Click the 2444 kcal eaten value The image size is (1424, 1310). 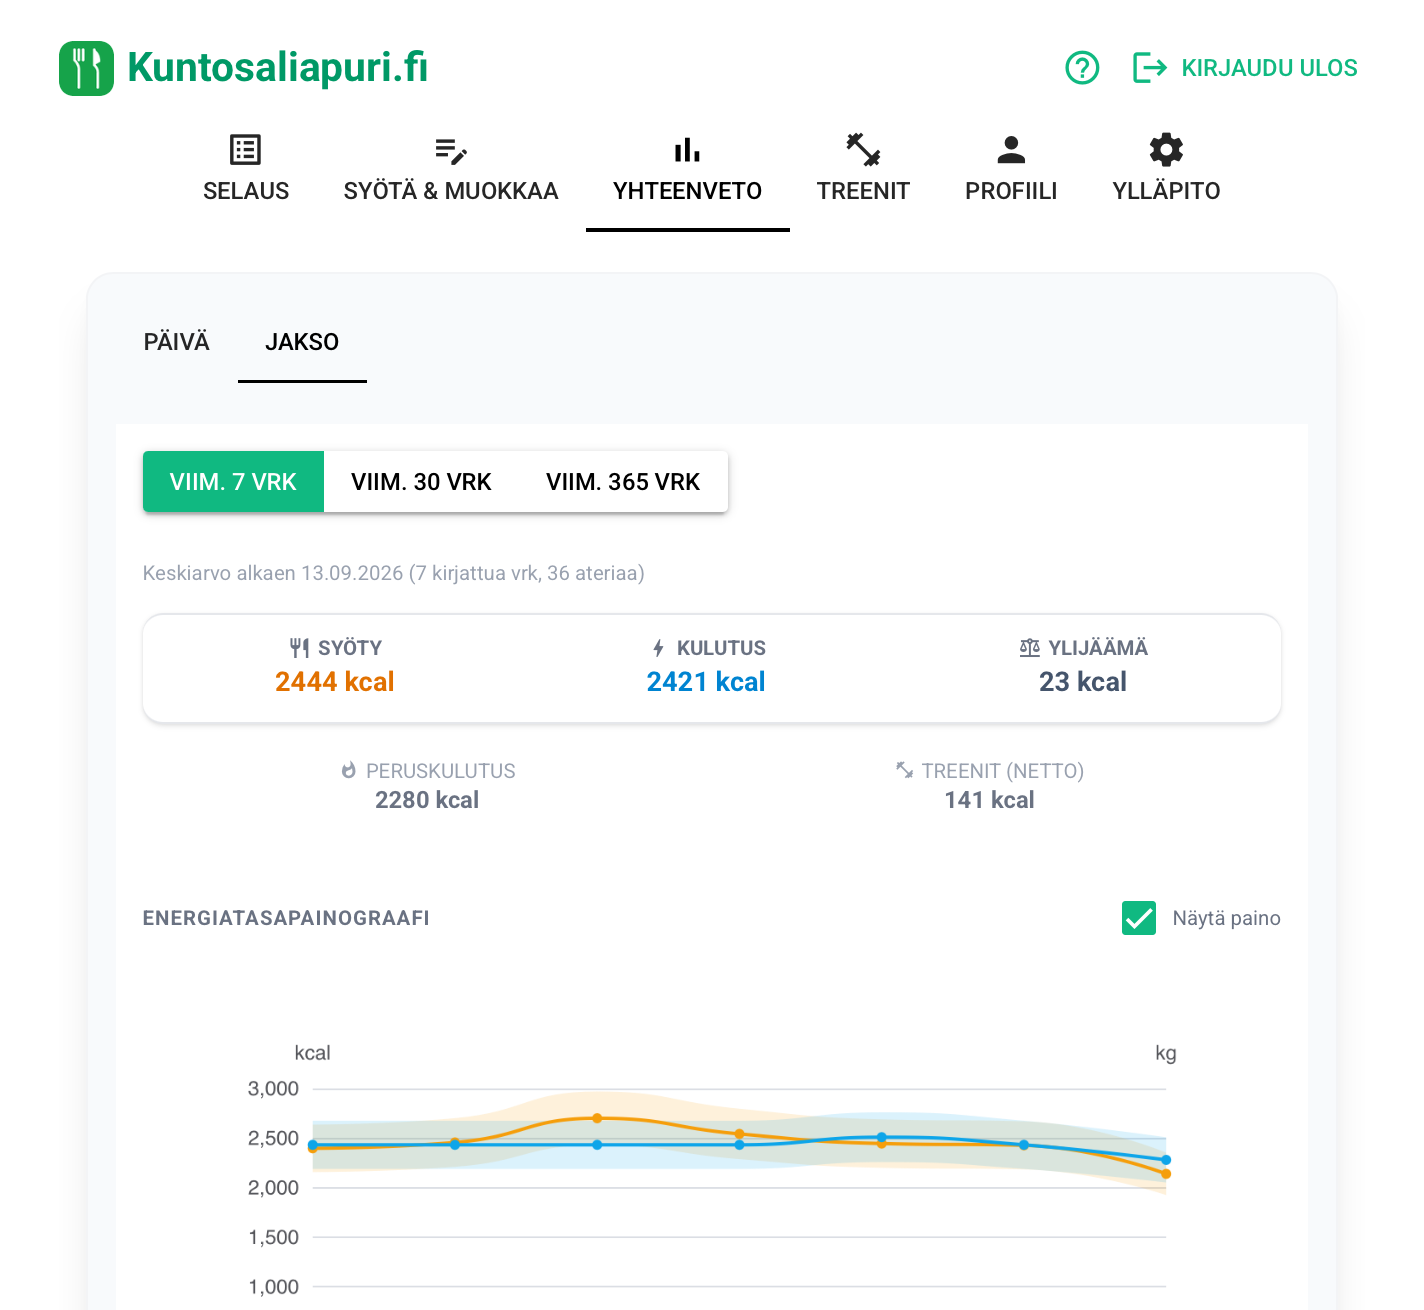tap(335, 682)
